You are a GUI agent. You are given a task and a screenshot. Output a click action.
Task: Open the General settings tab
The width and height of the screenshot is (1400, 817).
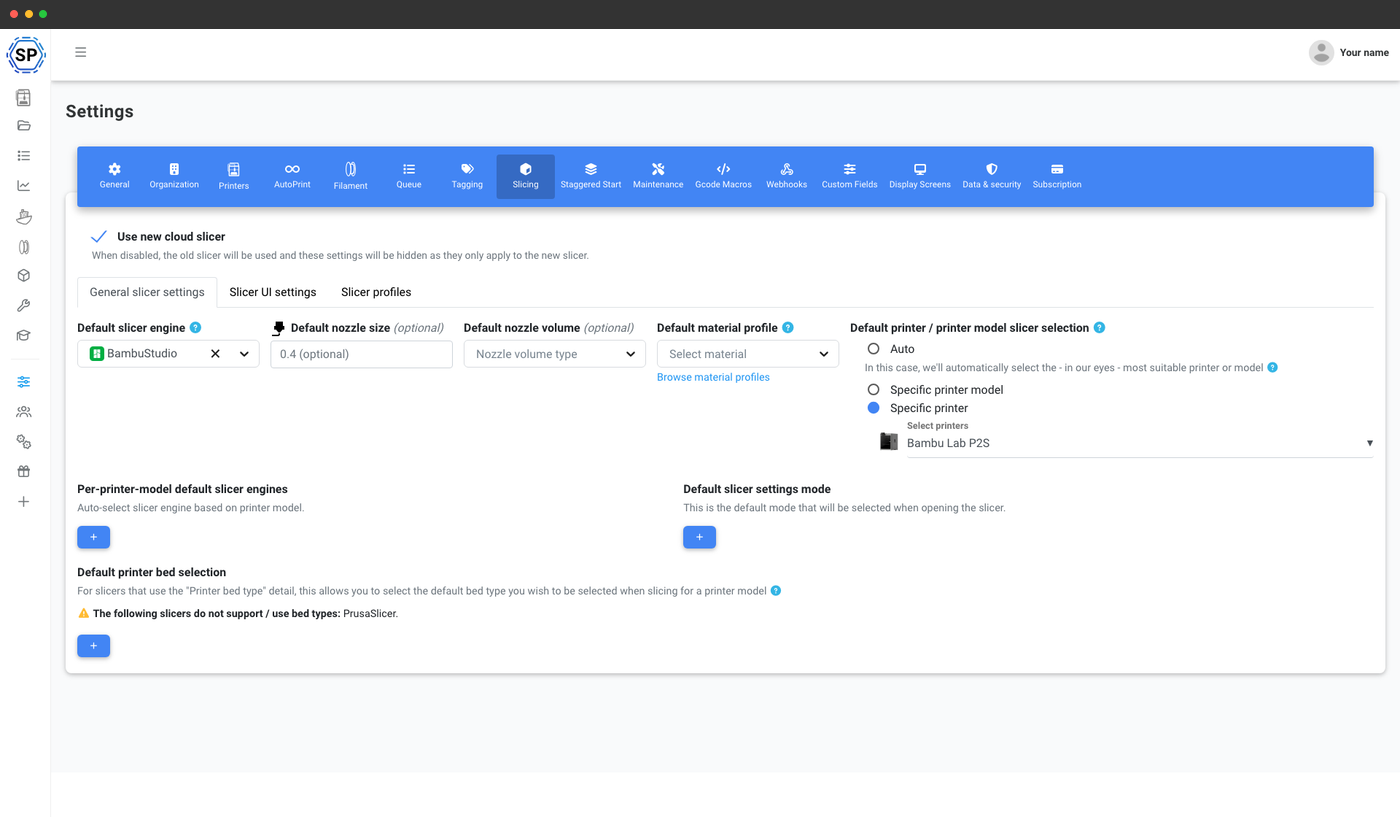[114, 176]
